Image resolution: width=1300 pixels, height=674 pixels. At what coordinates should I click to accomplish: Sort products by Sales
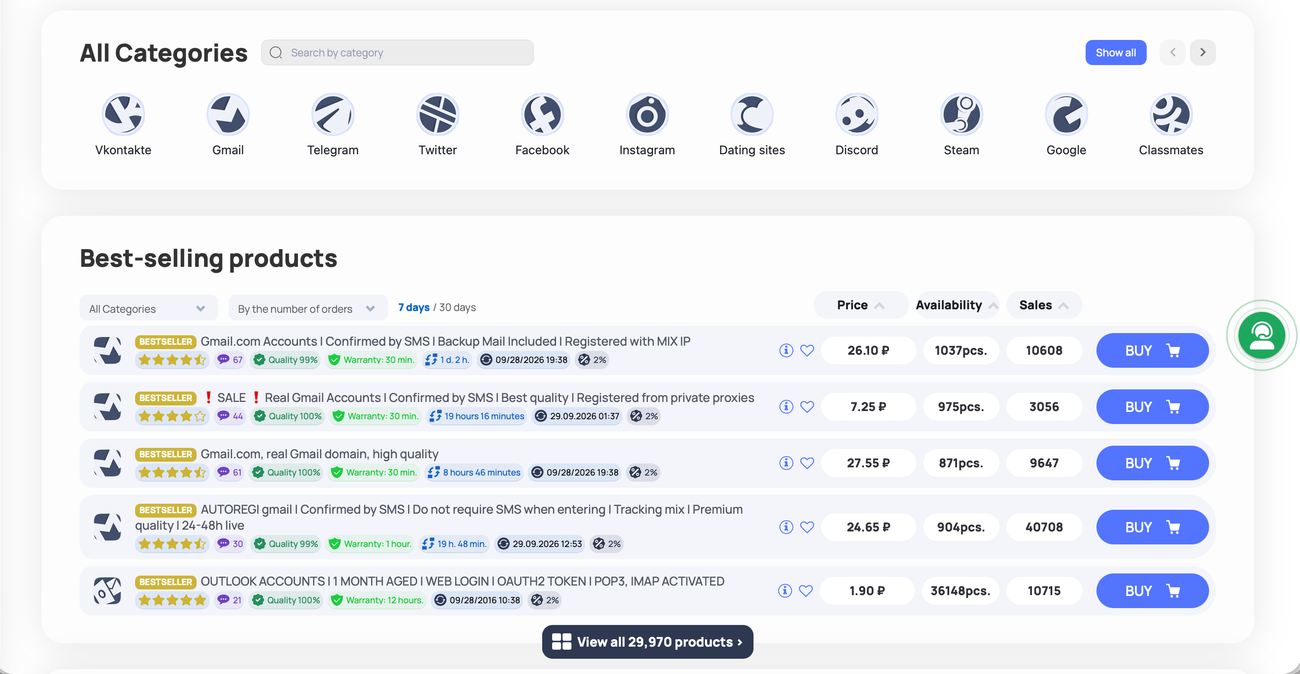click(1043, 305)
